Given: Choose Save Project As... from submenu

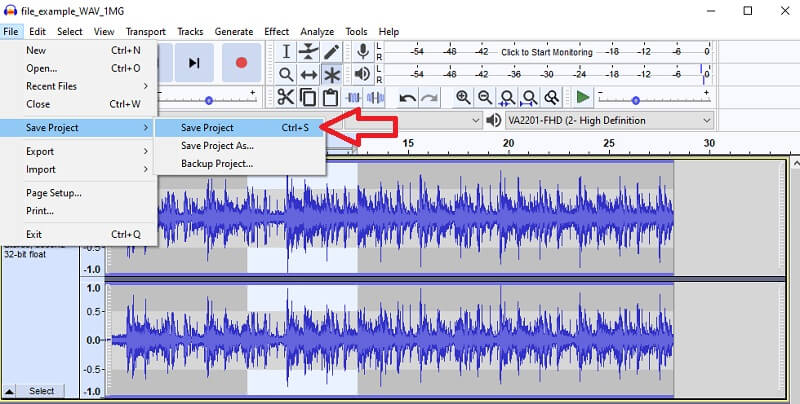Looking at the screenshot, I should pyautogui.click(x=216, y=145).
